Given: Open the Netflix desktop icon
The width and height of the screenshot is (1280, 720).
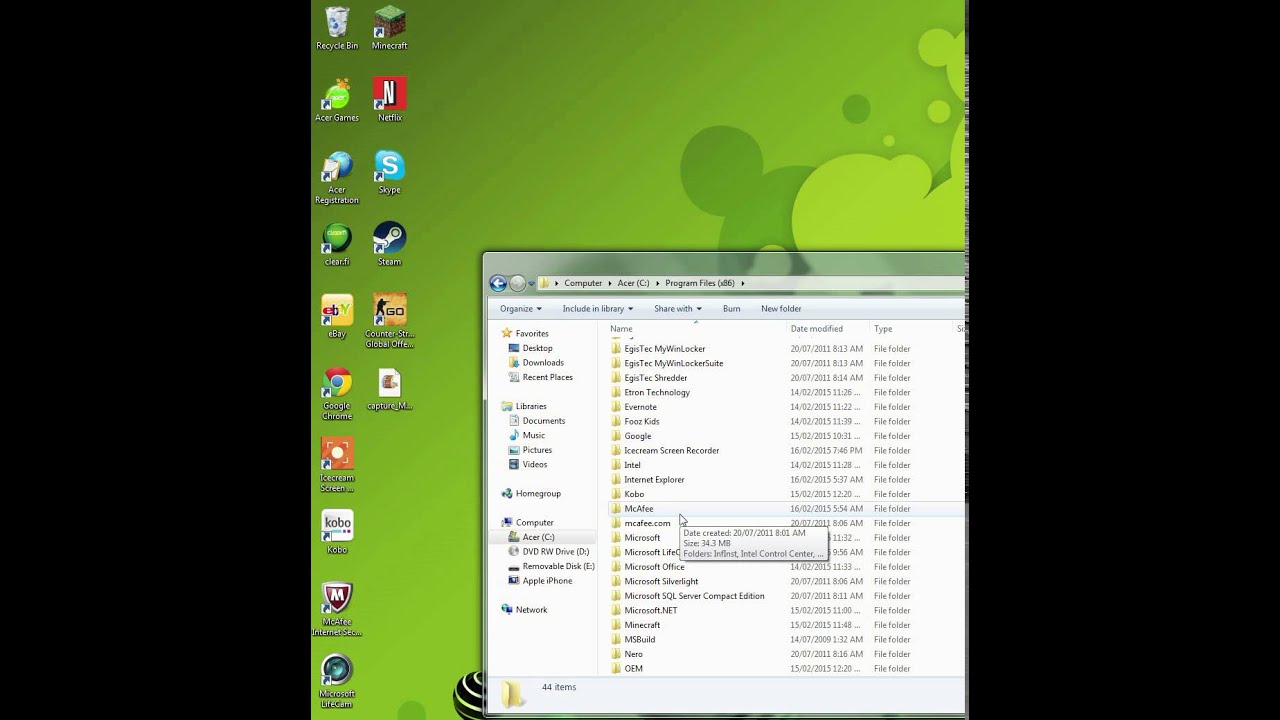Looking at the screenshot, I should [x=389, y=100].
